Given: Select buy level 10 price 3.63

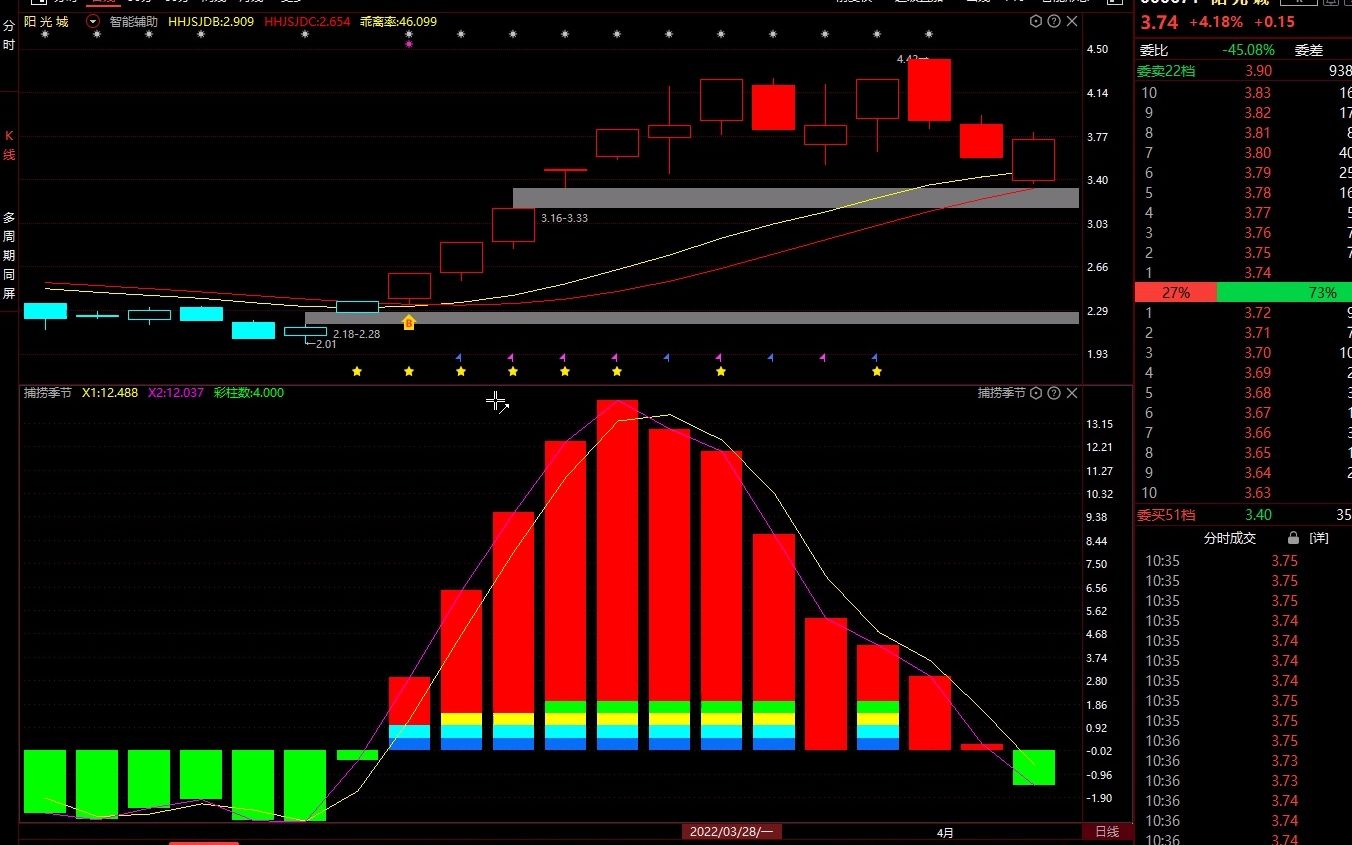Looking at the screenshot, I should coord(1257,492).
